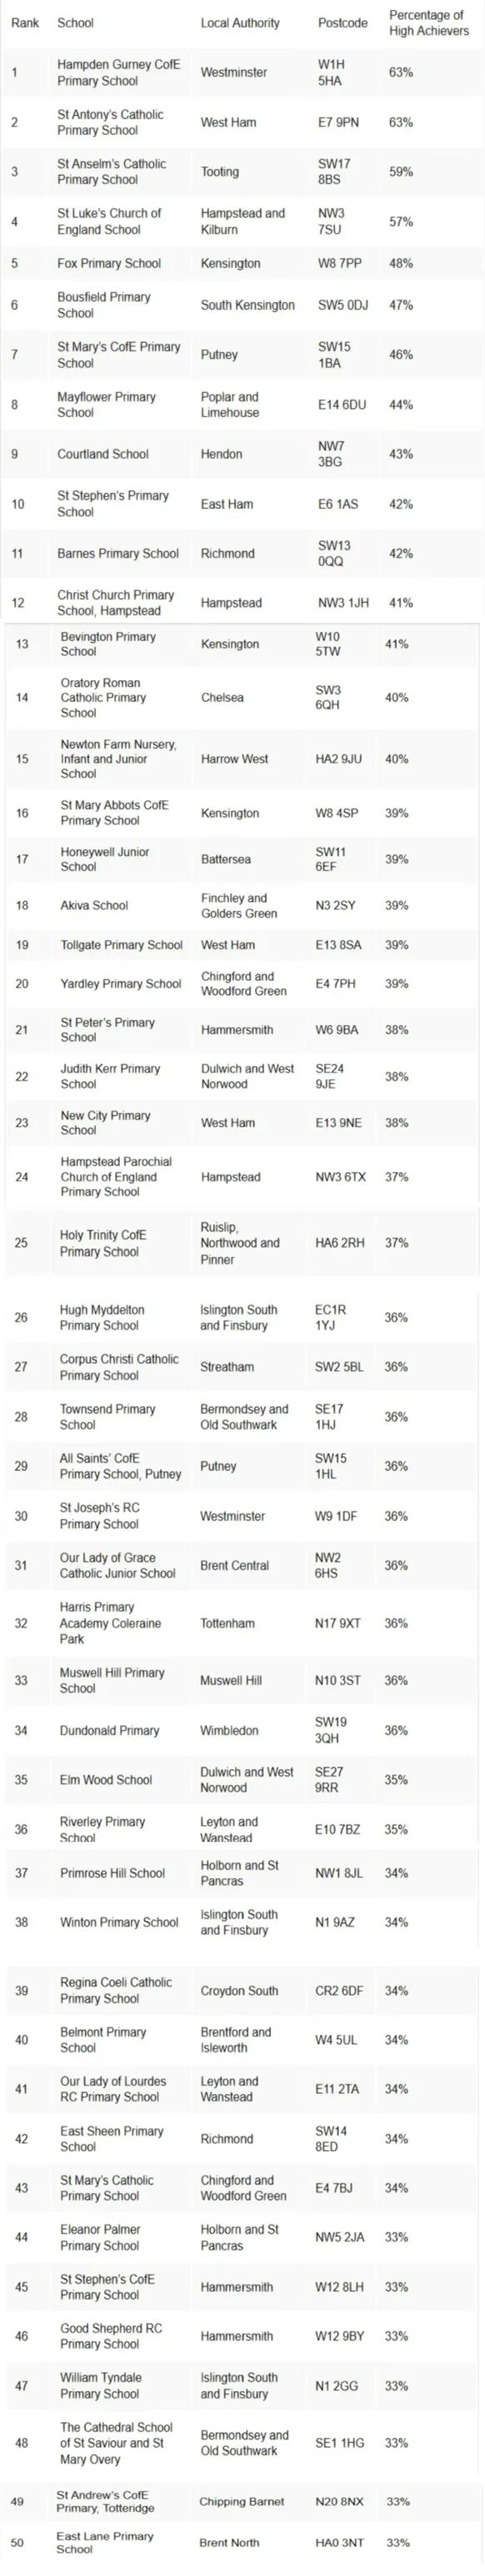Select Holy Trinity CofE Primary School
This screenshot has width=485, height=2576.
pos(103,1244)
